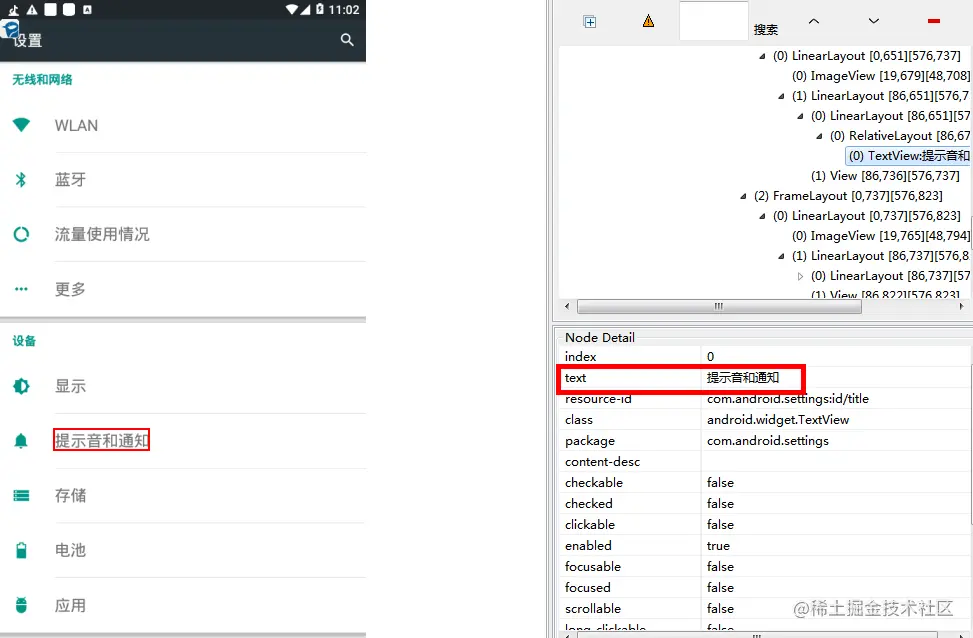Tap the wifi signal icon in status bar

(x=292, y=9)
